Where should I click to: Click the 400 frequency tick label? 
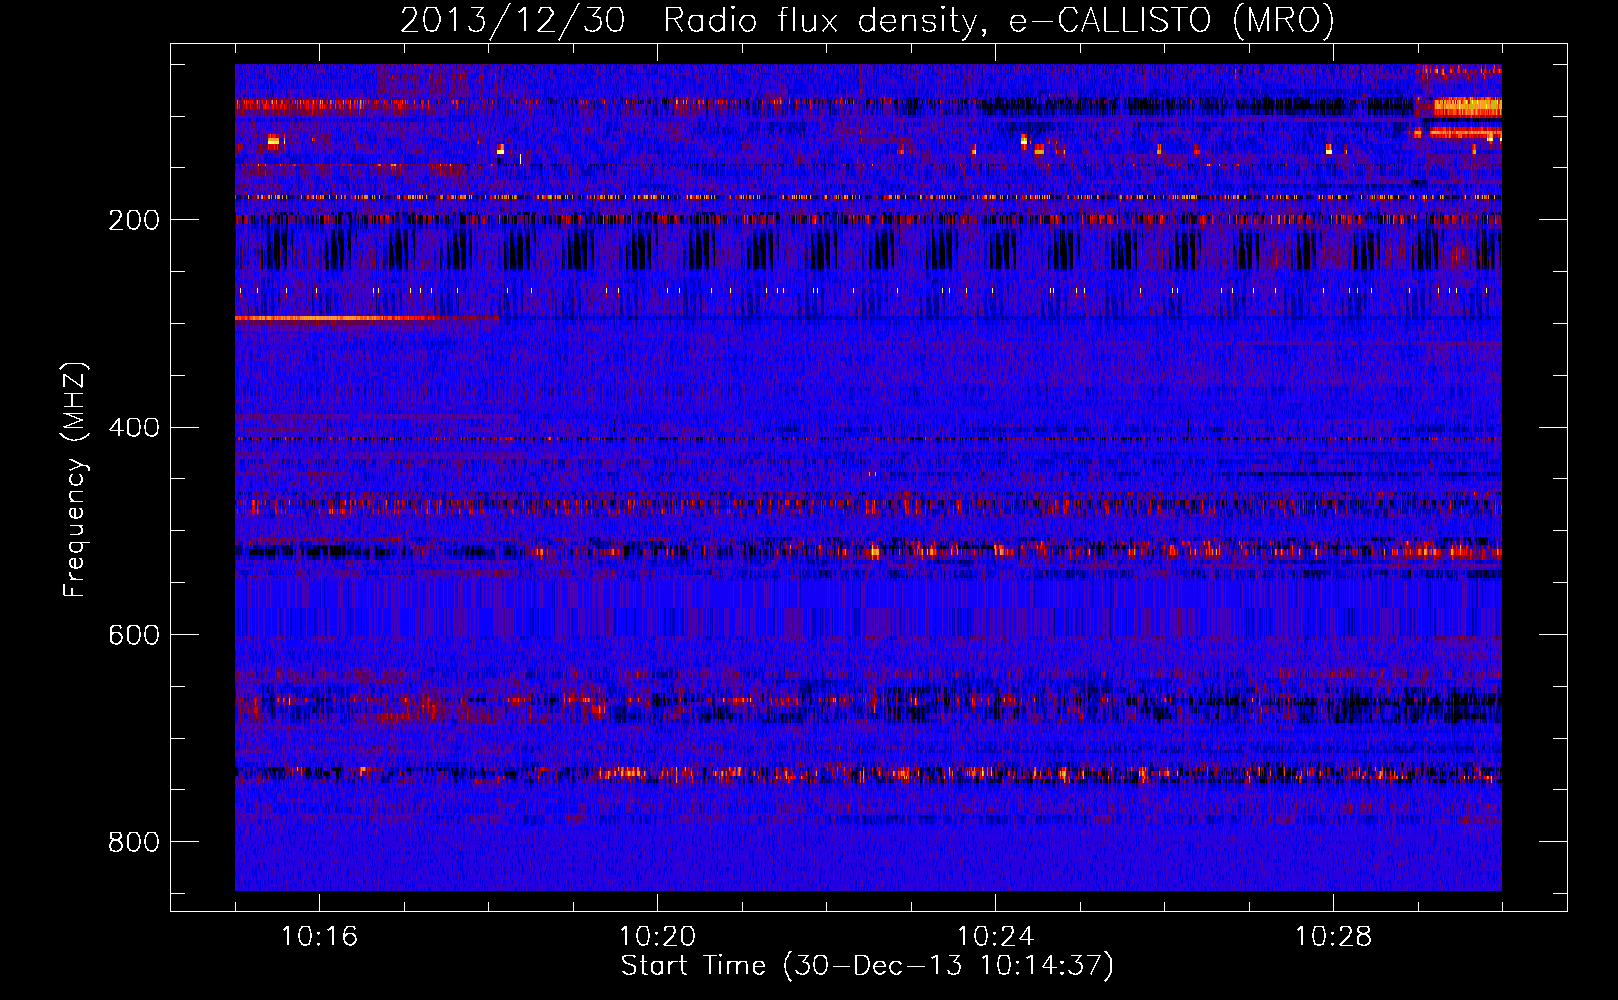point(134,428)
